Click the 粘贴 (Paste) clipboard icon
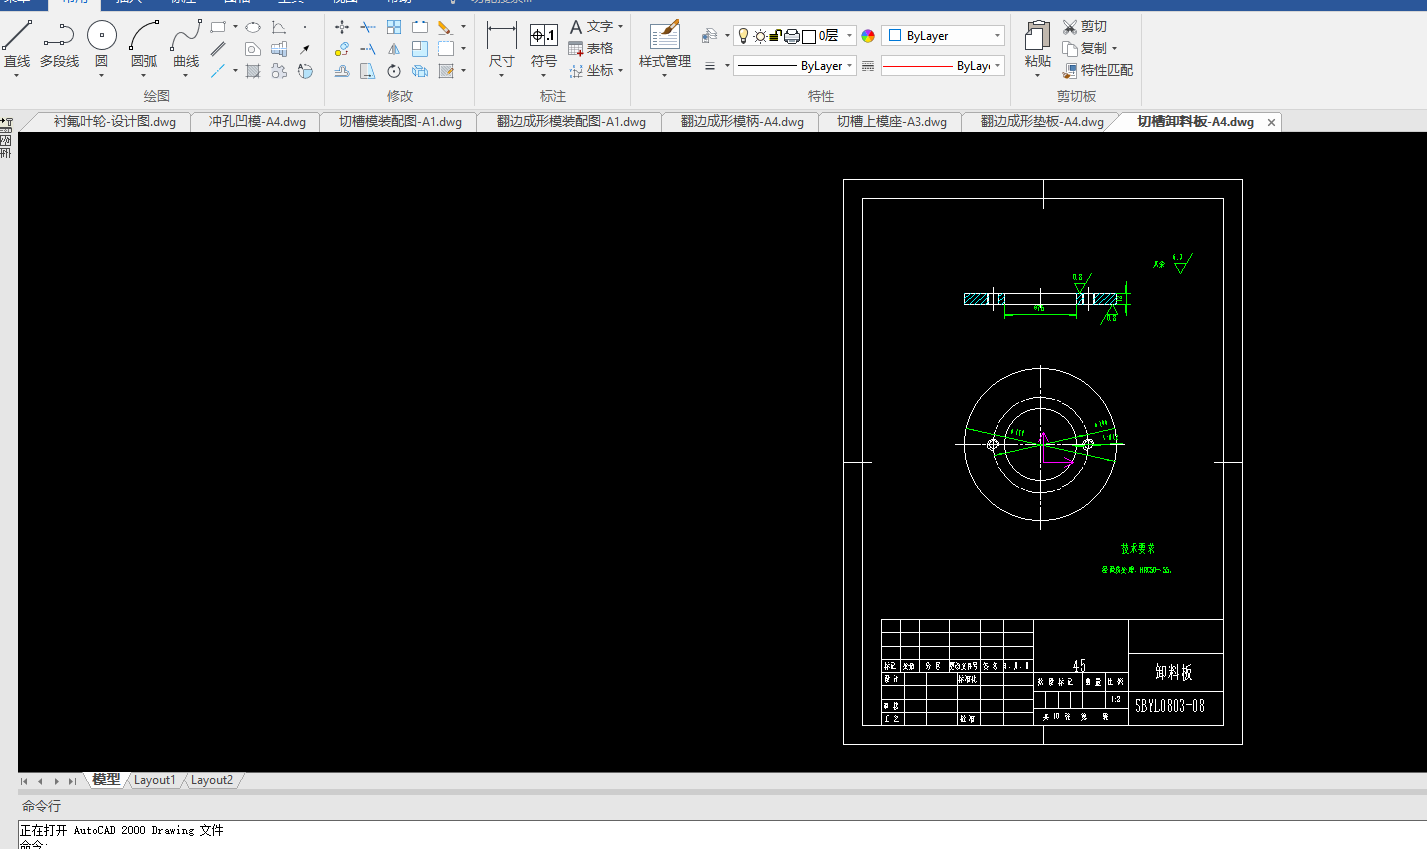 coord(1037,45)
